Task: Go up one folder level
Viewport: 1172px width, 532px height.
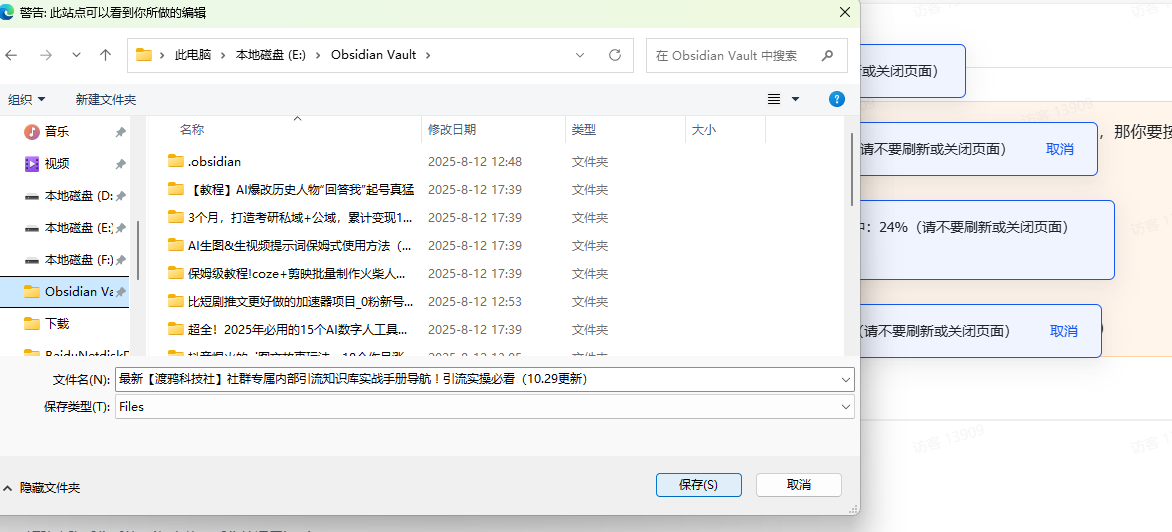Action: tap(105, 55)
